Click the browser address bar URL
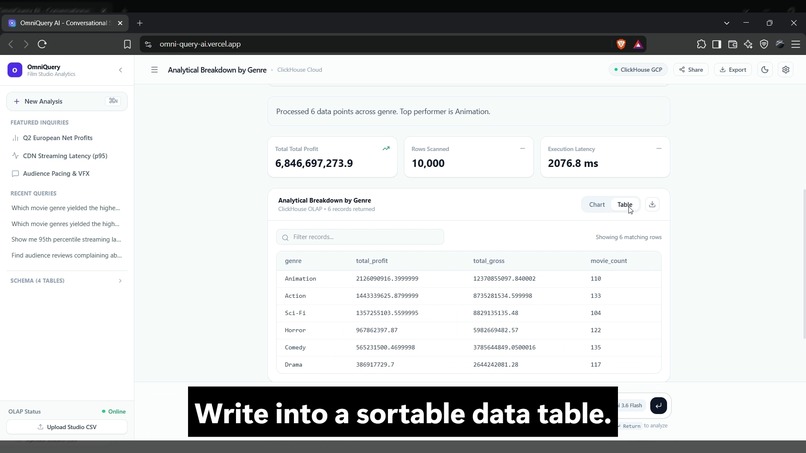806x453 pixels. (x=200, y=44)
